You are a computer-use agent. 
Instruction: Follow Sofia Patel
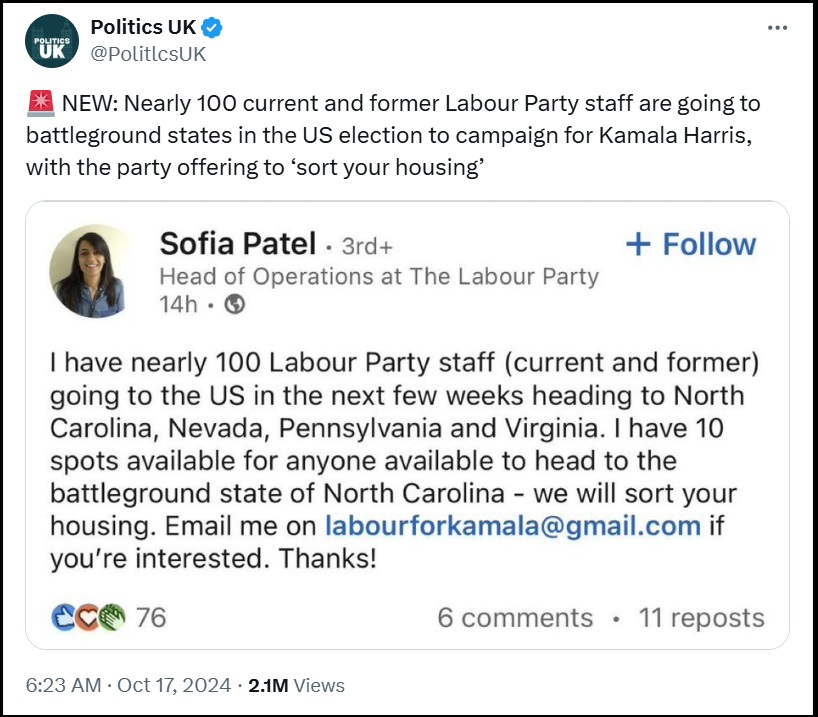[x=690, y=245]
